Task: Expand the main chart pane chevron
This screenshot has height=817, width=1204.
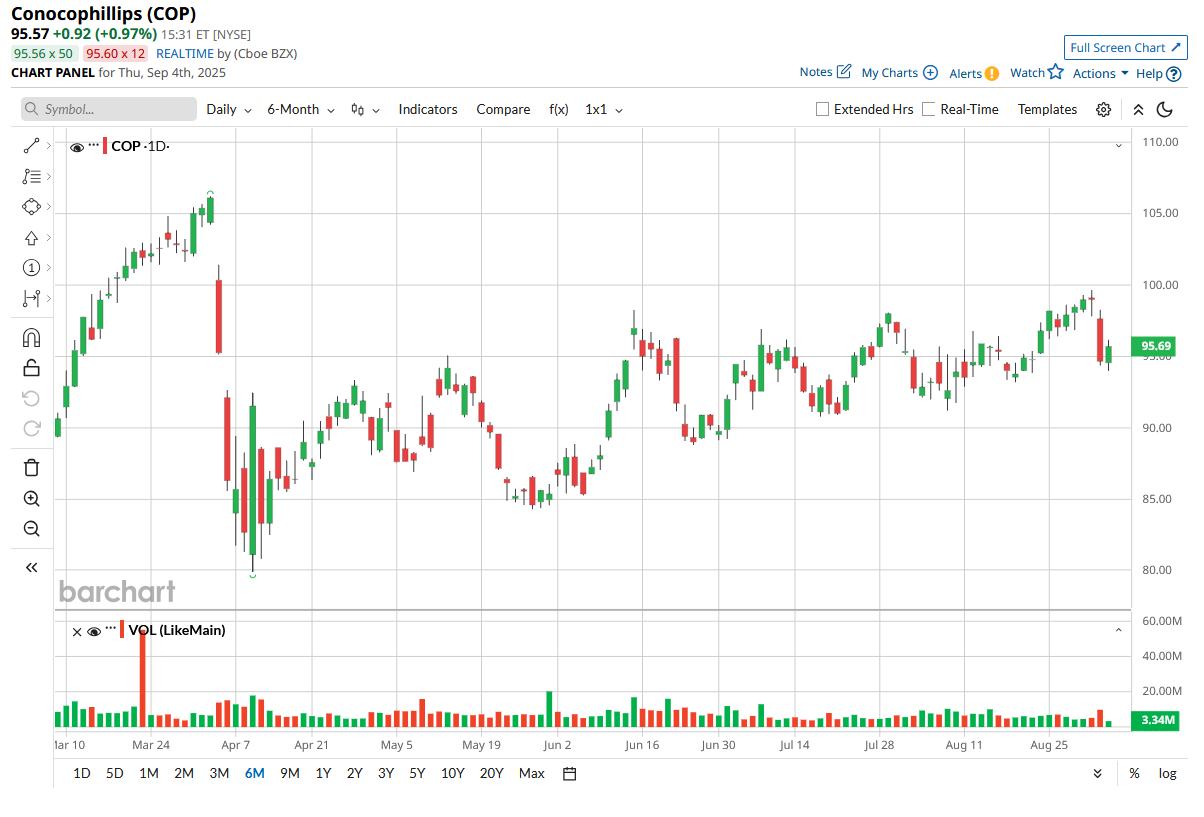Action: [1119, 146]
